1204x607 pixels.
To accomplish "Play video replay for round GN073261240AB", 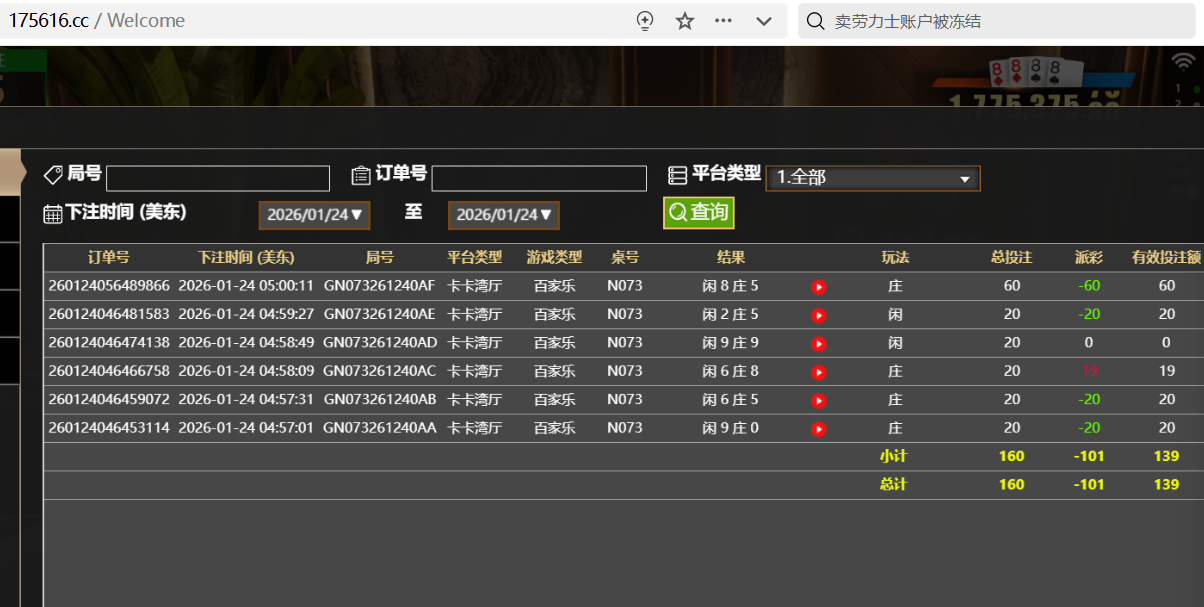I will (x=818, y=400).
